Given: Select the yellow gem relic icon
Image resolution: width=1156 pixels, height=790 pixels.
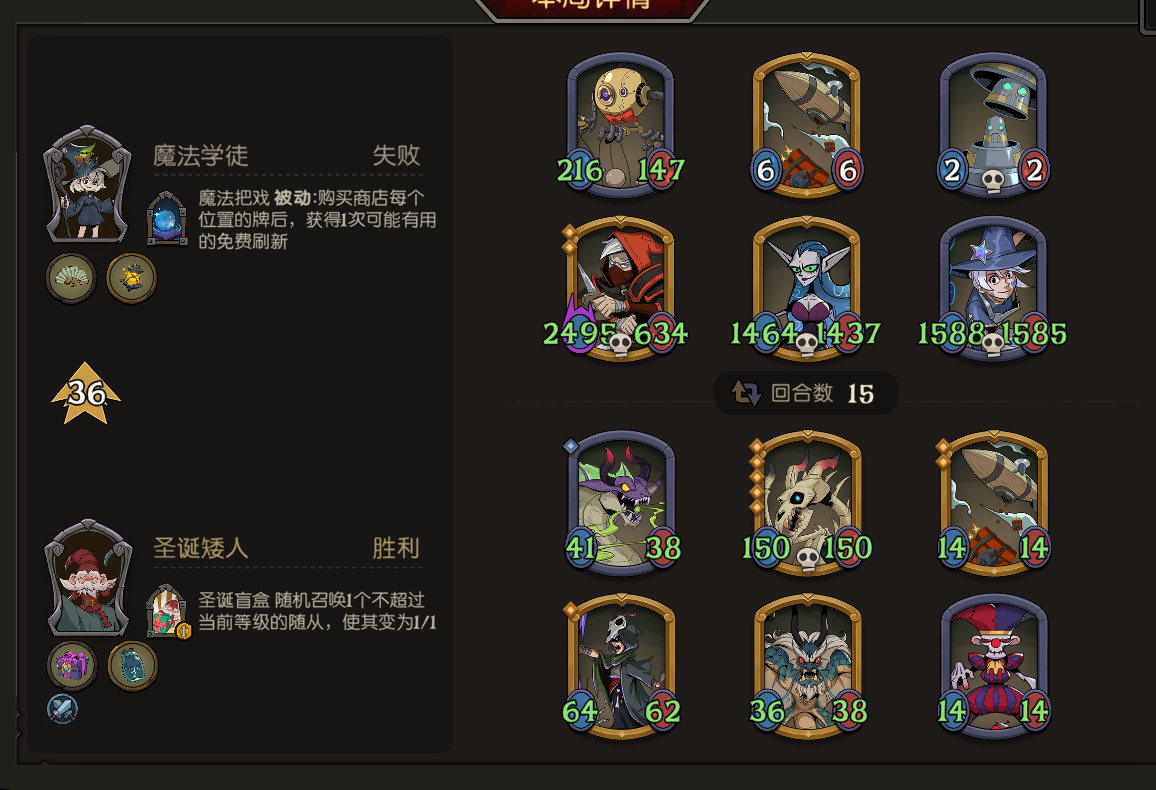Looking at the screenshot, I should point(131,279).
